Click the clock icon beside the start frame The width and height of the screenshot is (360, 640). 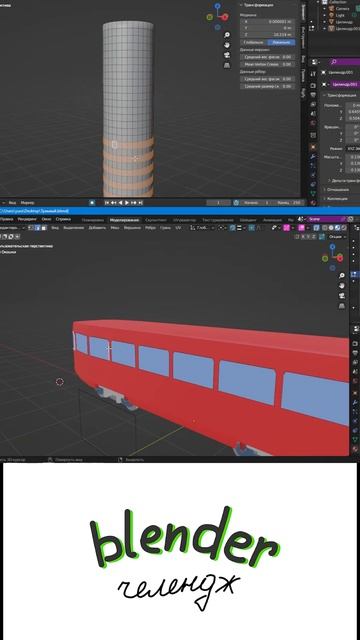[236, 202]
